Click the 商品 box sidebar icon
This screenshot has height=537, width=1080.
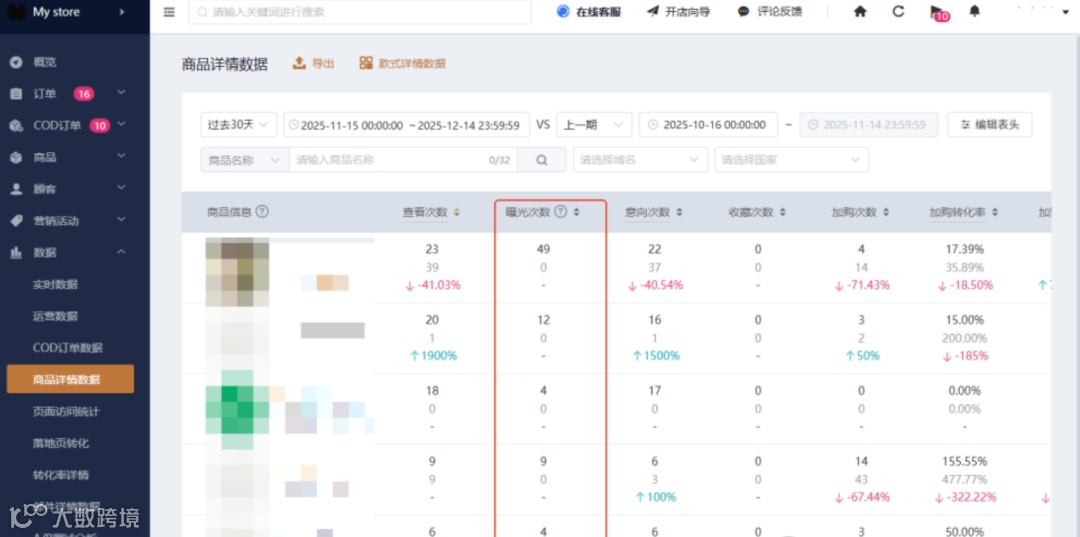[x=16, y=157]
